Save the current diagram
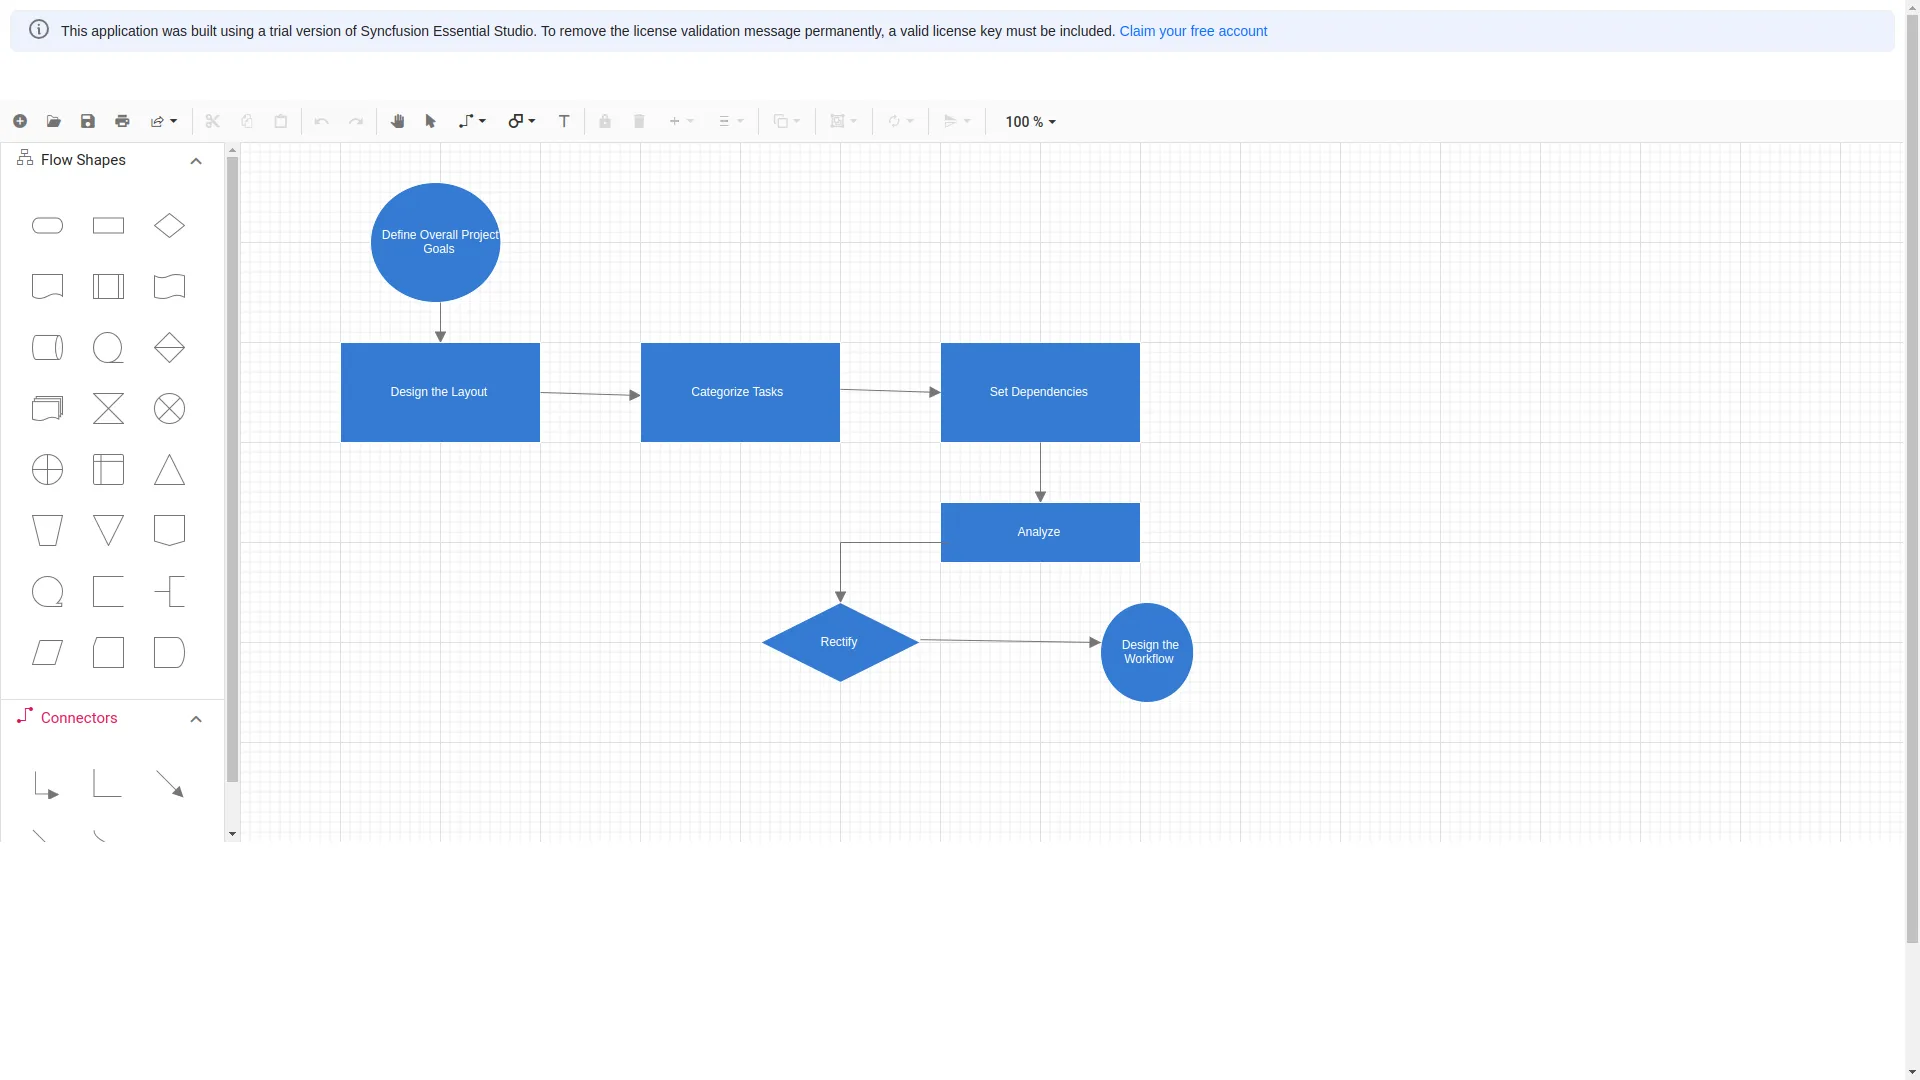The height and width of the screenshot is (1080, 1920). pos(87,121)
